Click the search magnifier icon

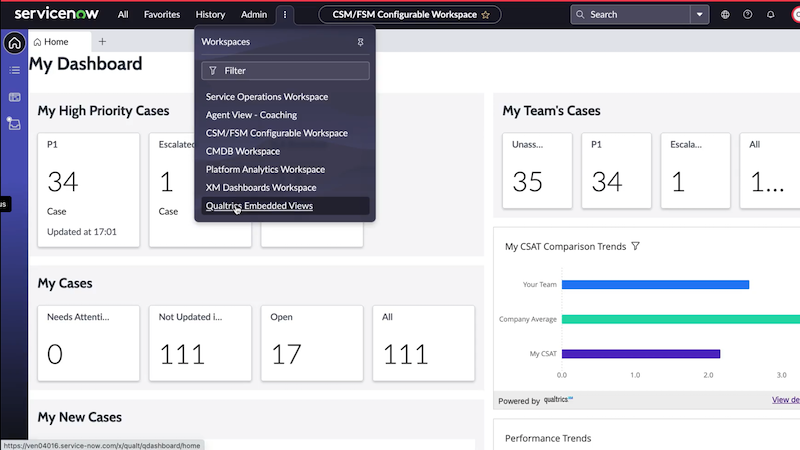coord(580,15)
